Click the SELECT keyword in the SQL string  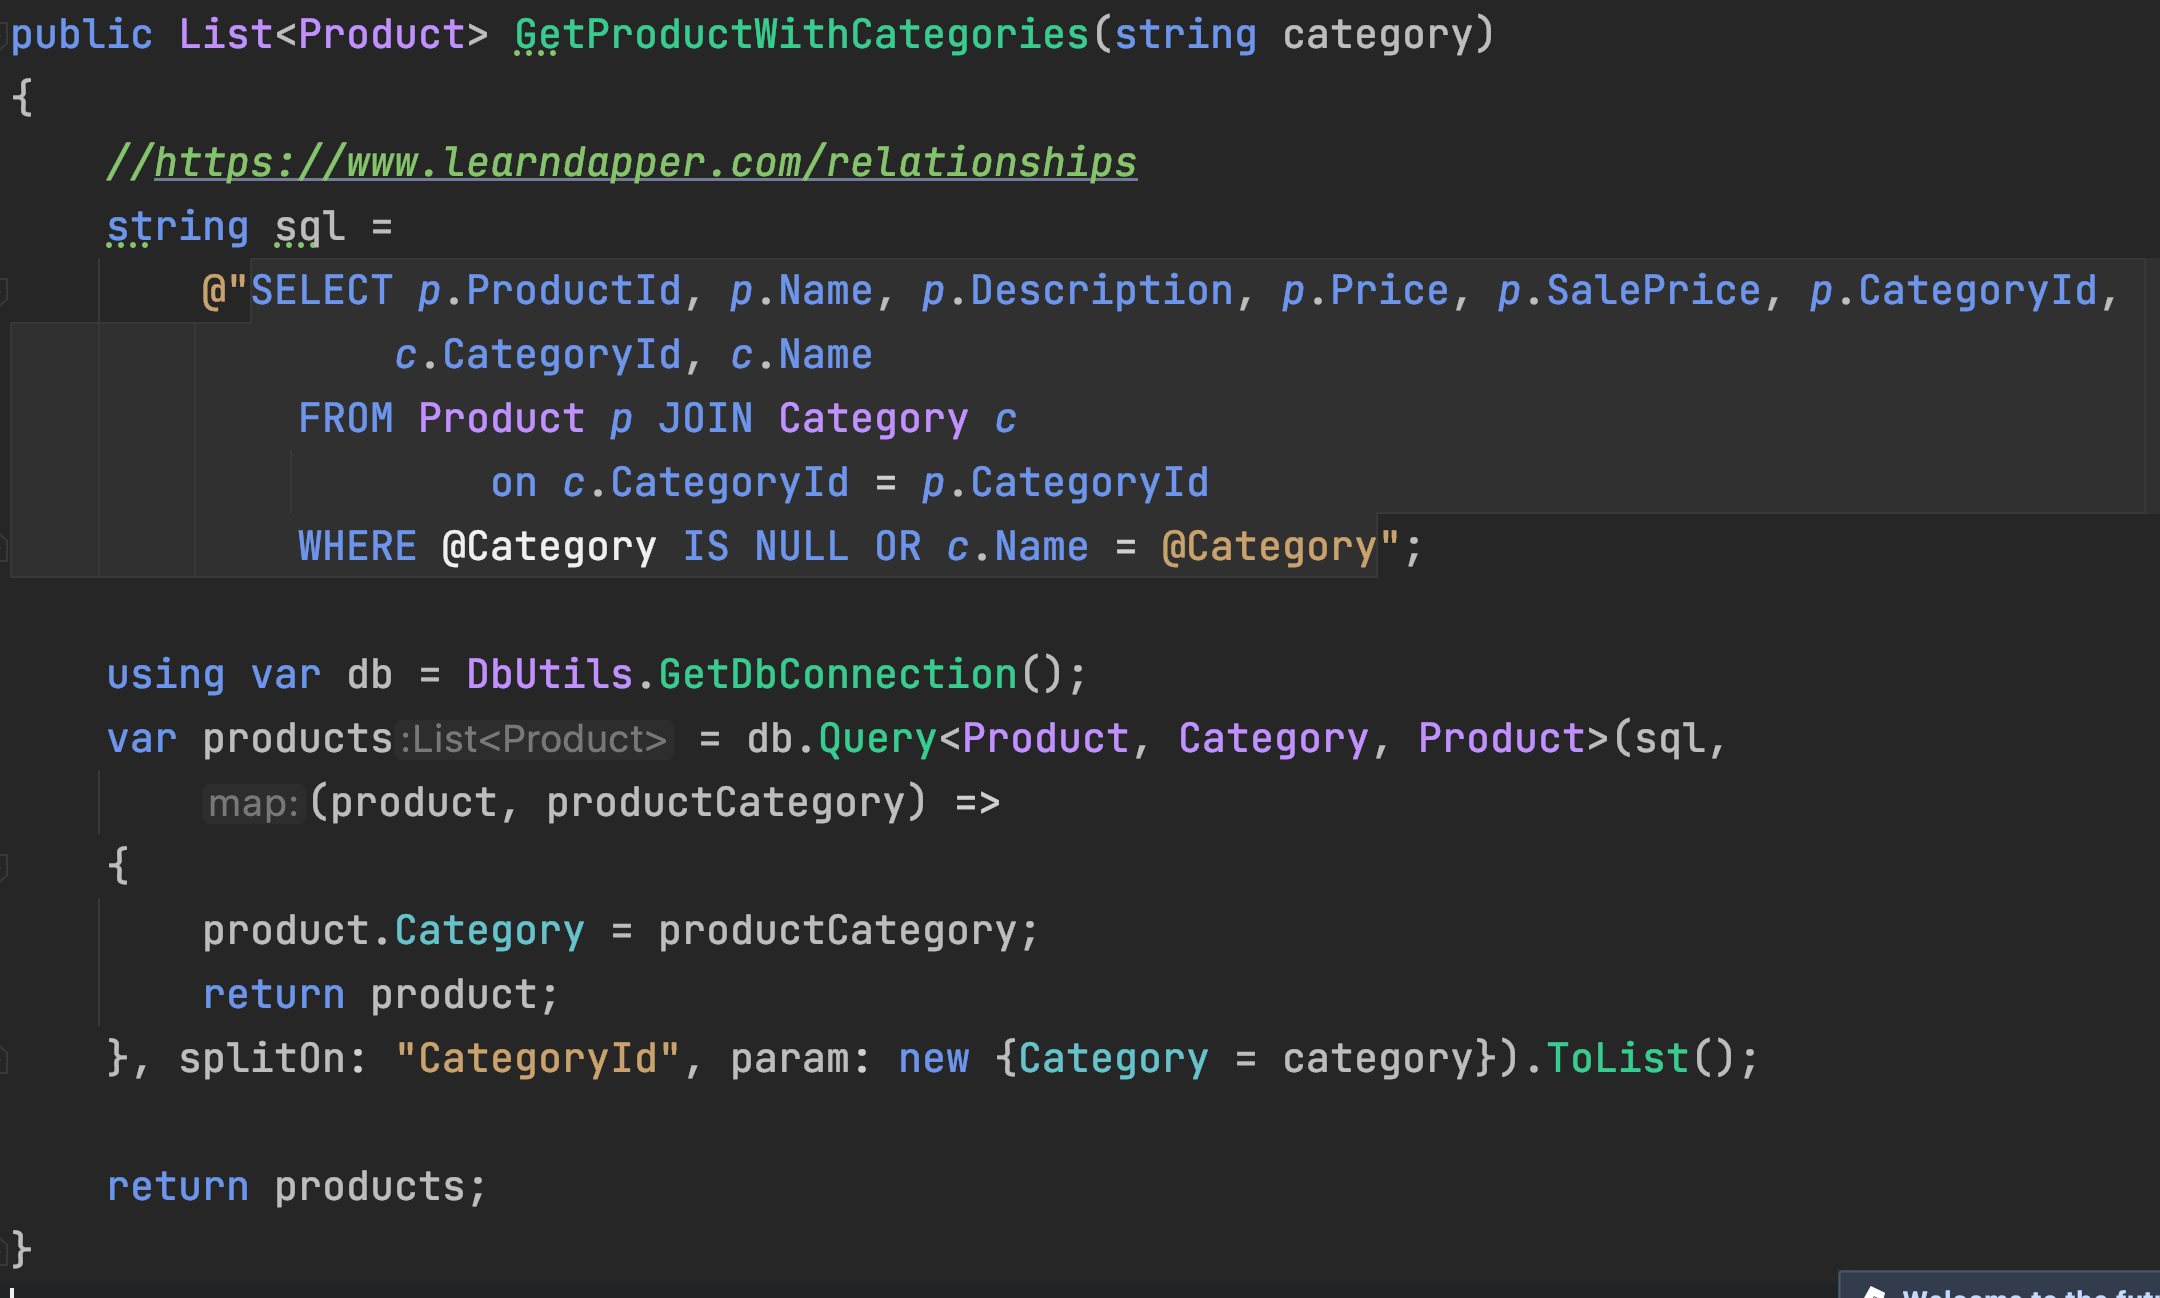coord(322,291)
